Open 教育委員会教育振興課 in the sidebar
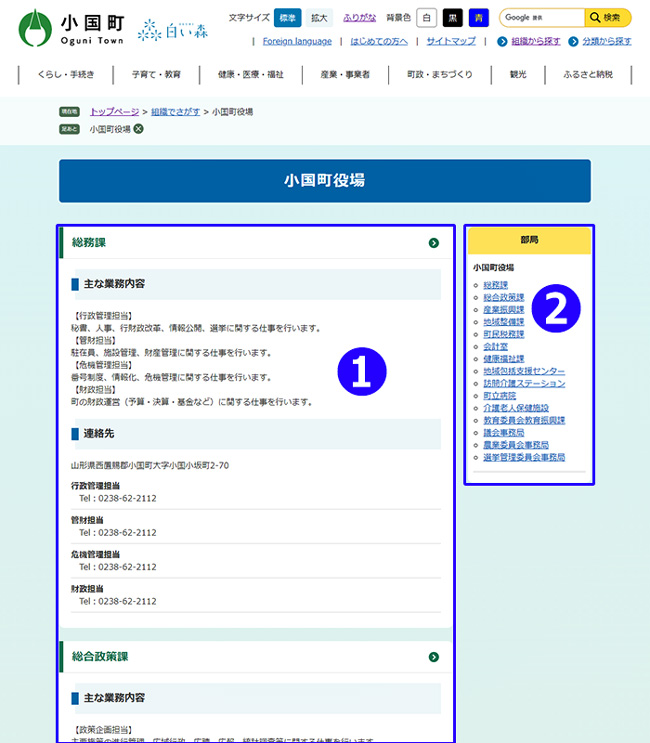Image resolution: width=650 pixels, height=743 pixels. (524, 421)
